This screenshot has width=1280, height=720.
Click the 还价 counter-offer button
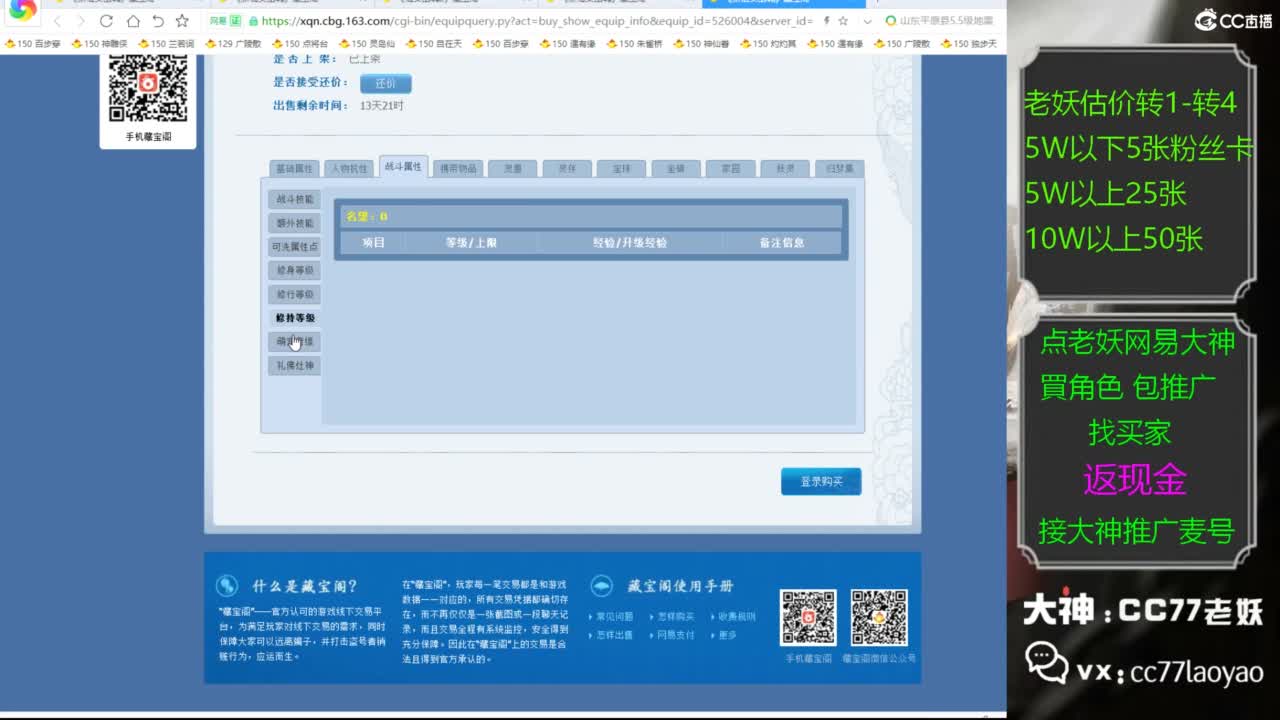(385, 84)
